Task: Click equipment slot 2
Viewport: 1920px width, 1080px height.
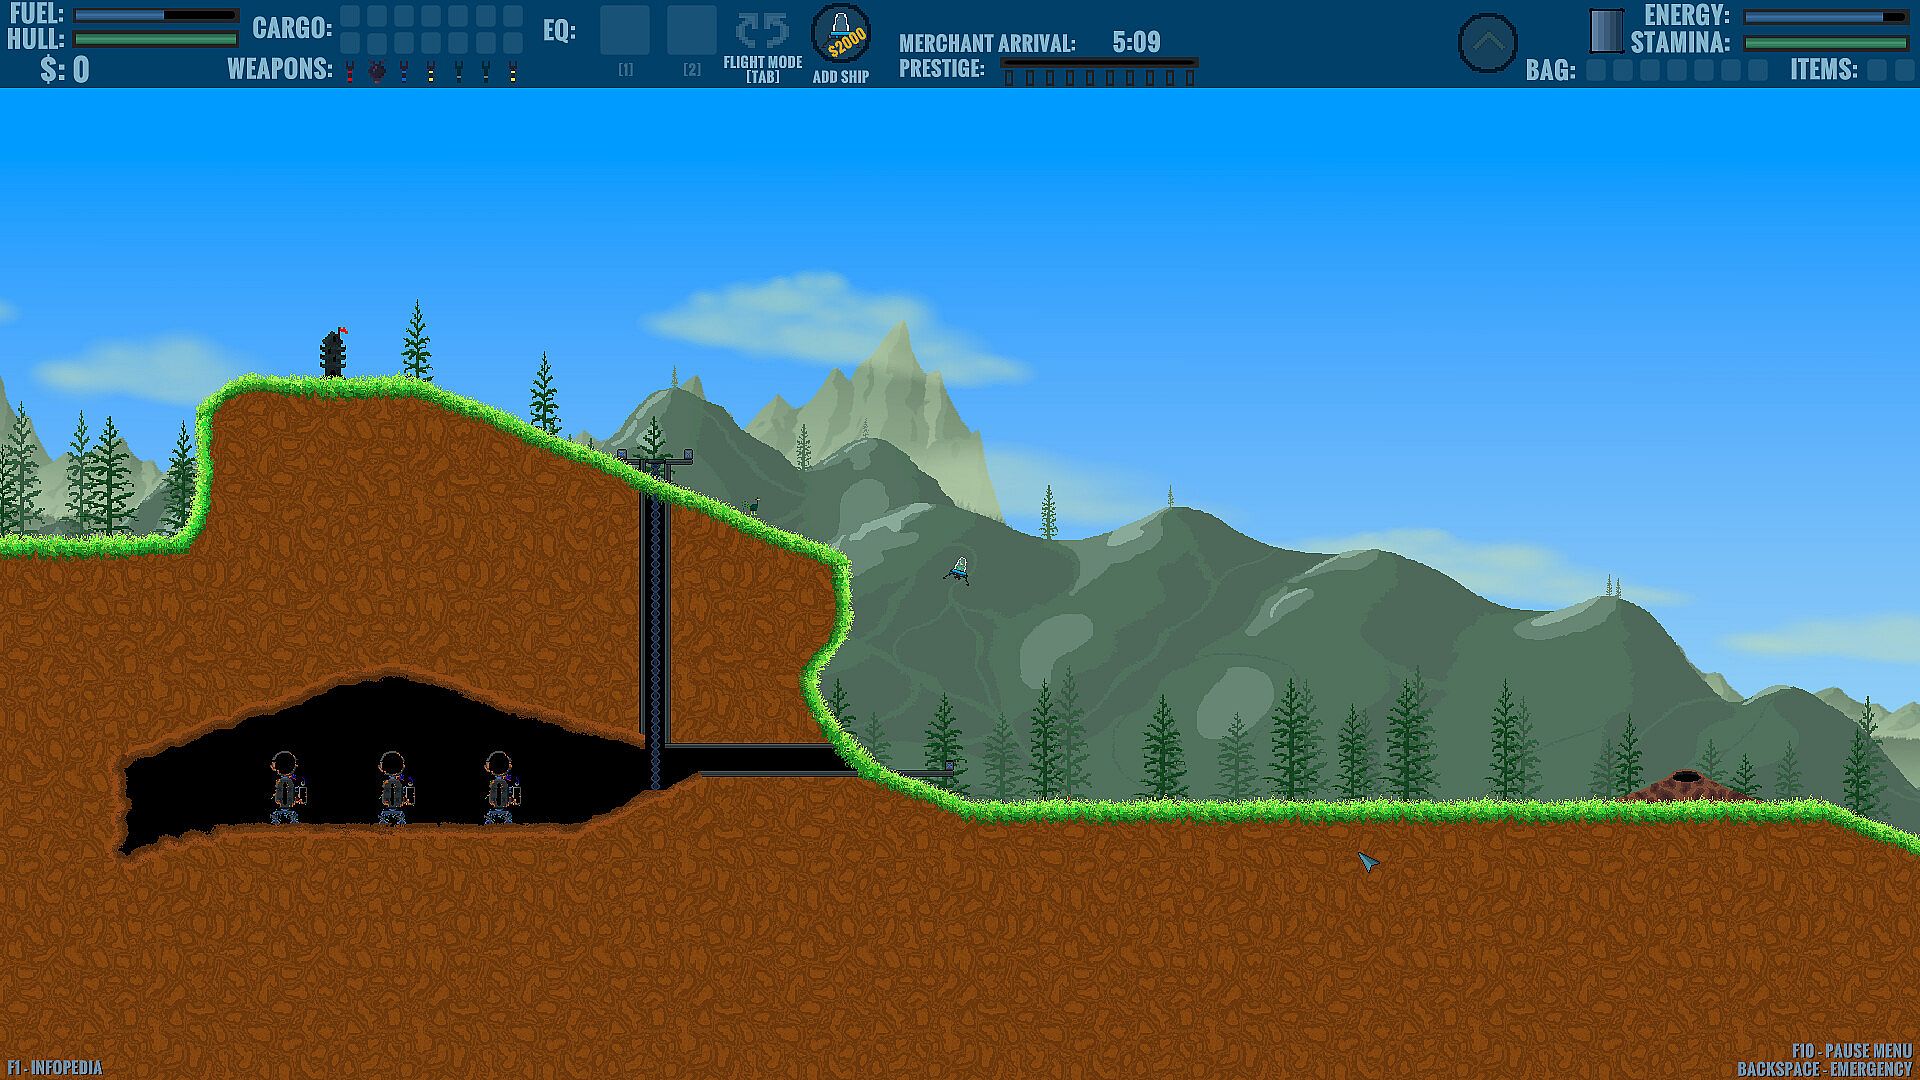Action: coord(692,31)
